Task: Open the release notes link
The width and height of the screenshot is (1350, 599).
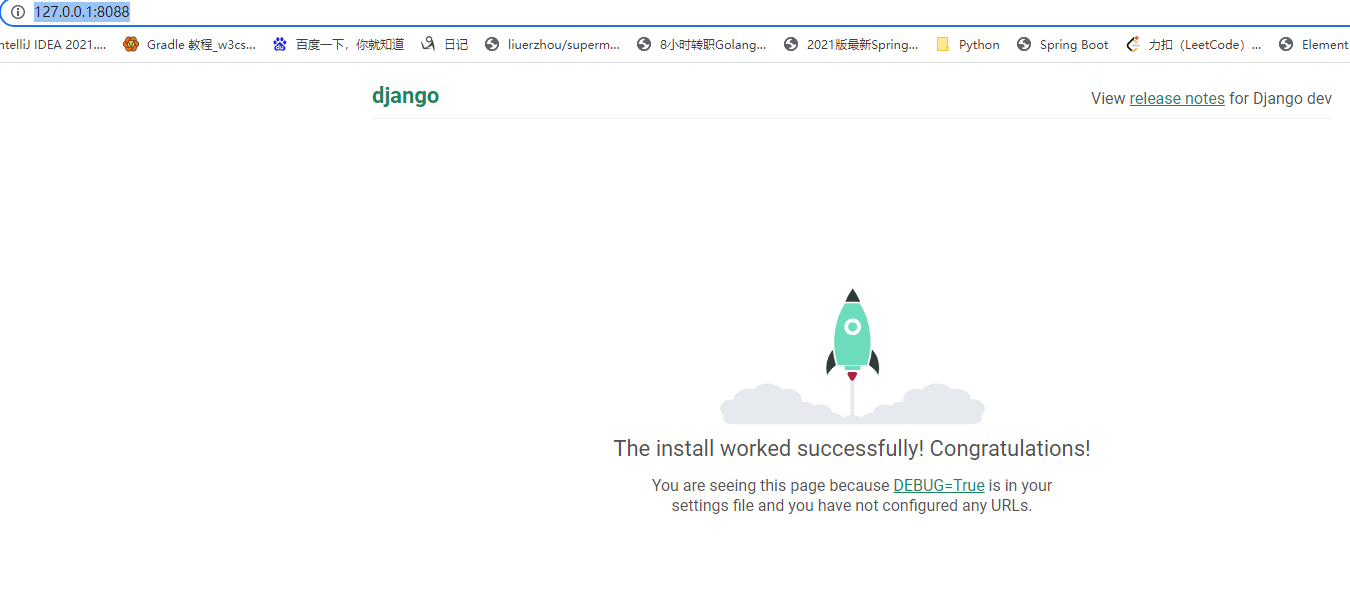Action: [x=1177, y=98]
